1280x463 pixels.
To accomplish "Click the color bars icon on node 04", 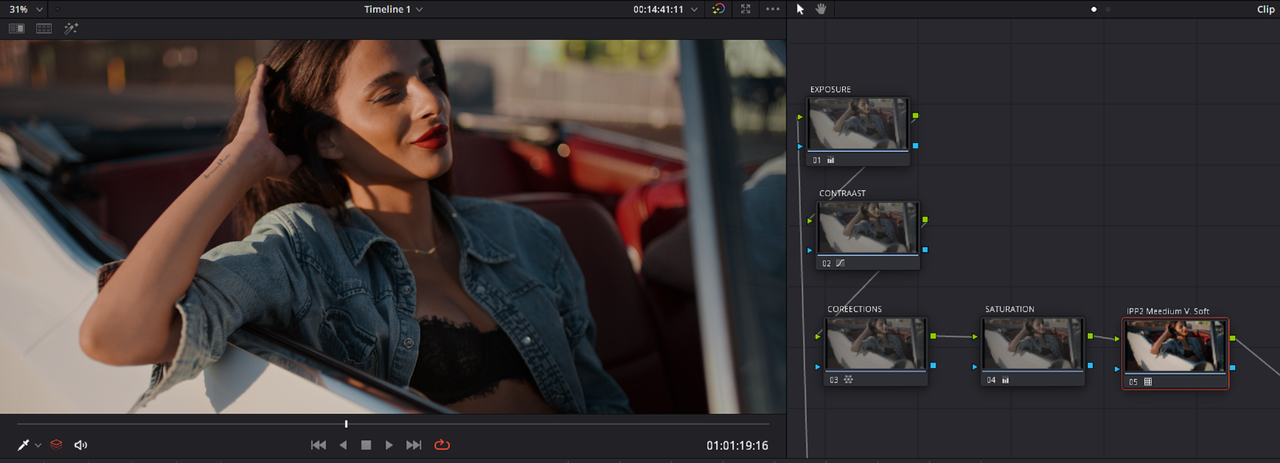I will click(x=1007, y=380).
